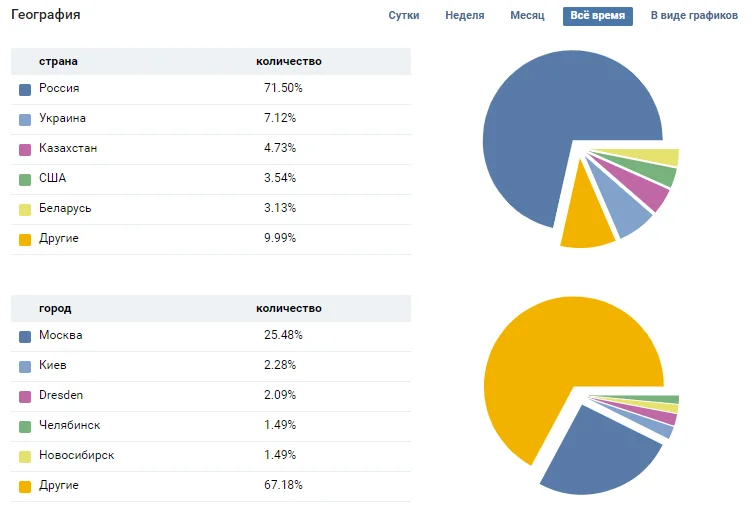Viewport: 754px width, 515px height.
Task: Click the Dresden purple color swatch
Action: coord(25,397)
